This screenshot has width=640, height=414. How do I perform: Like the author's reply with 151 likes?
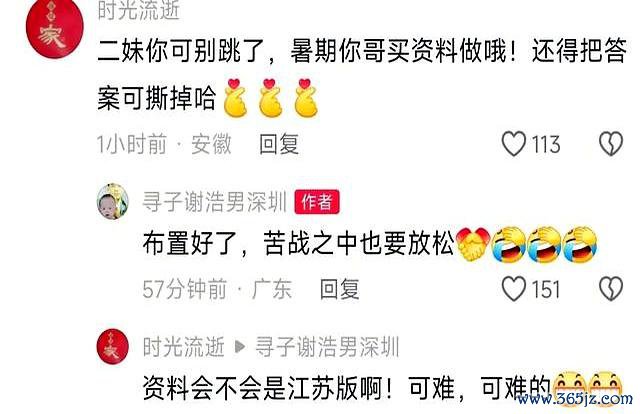(x=513, y=289)
